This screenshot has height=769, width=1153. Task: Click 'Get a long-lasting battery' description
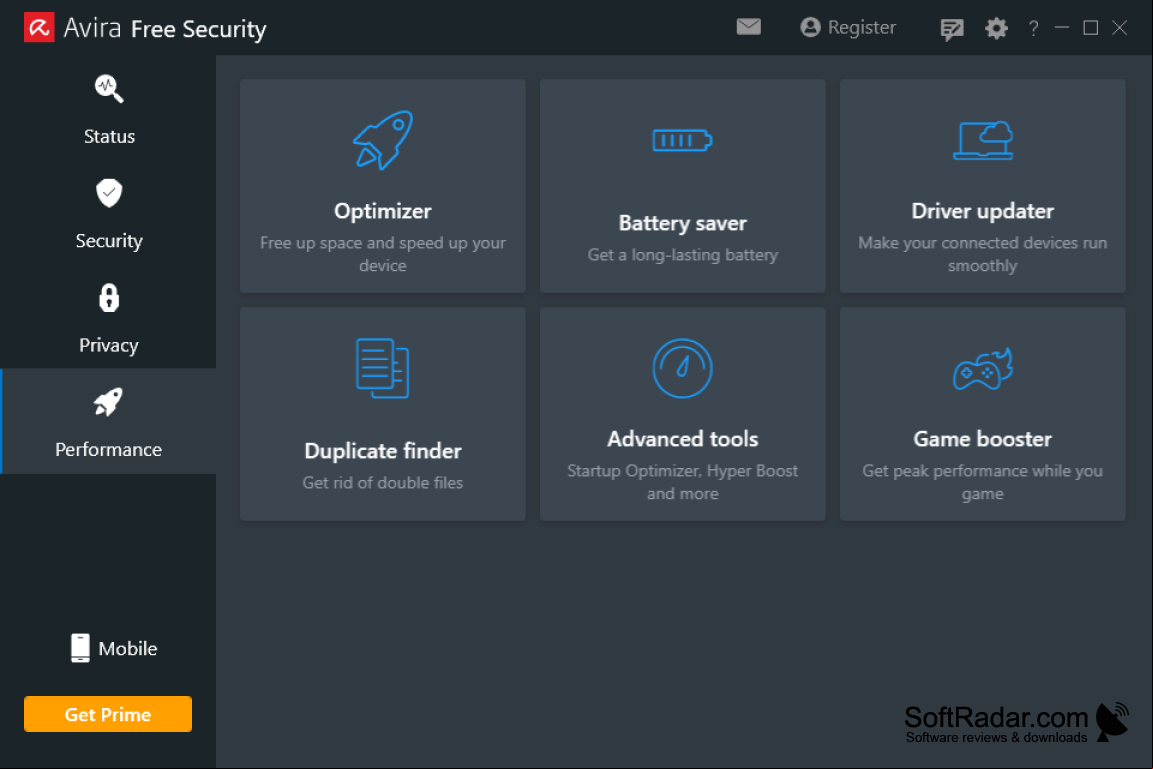[x=682, y=254]
